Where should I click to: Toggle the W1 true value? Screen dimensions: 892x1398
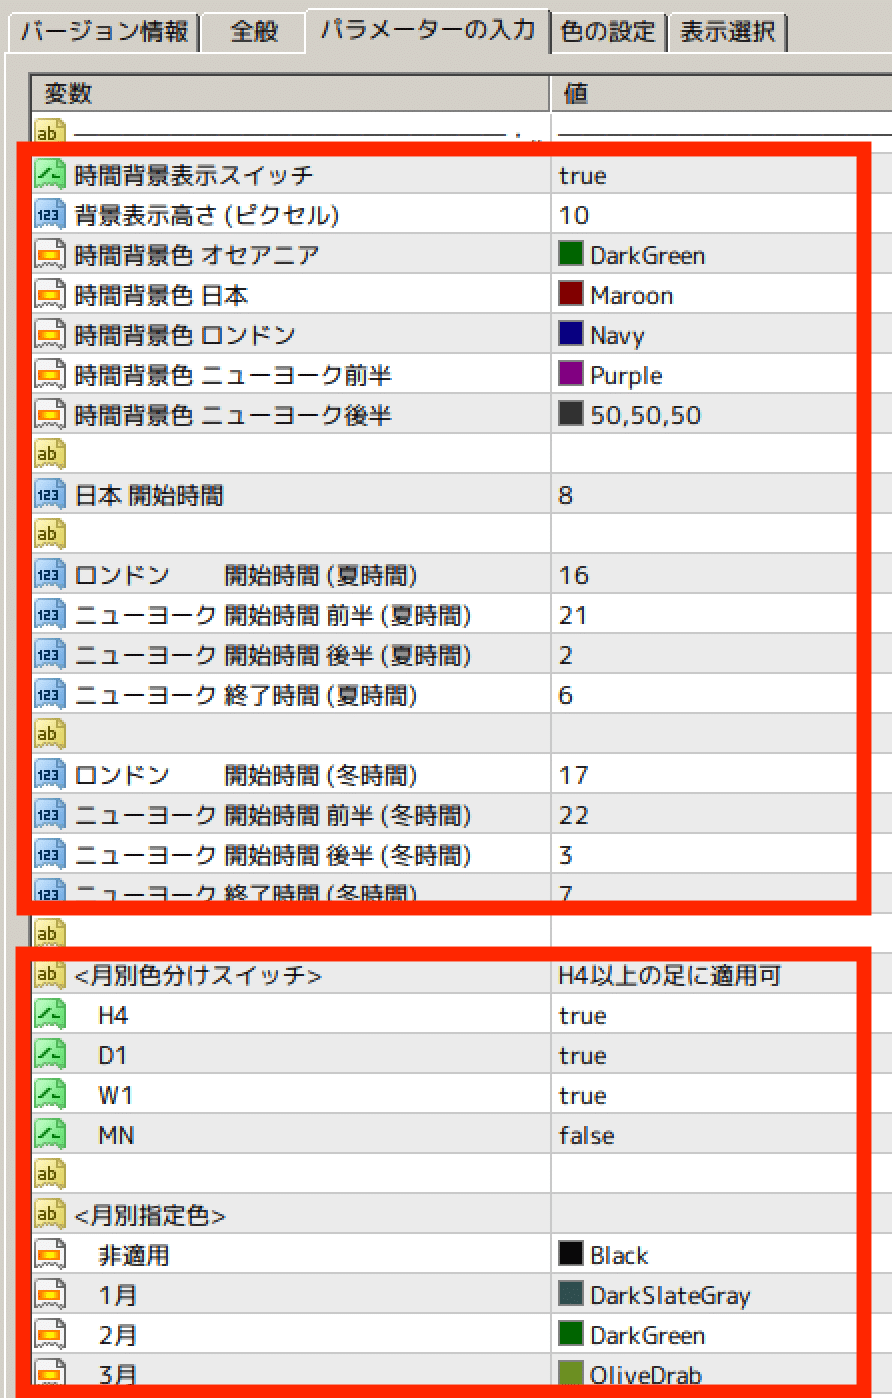tap(583, 1096)
